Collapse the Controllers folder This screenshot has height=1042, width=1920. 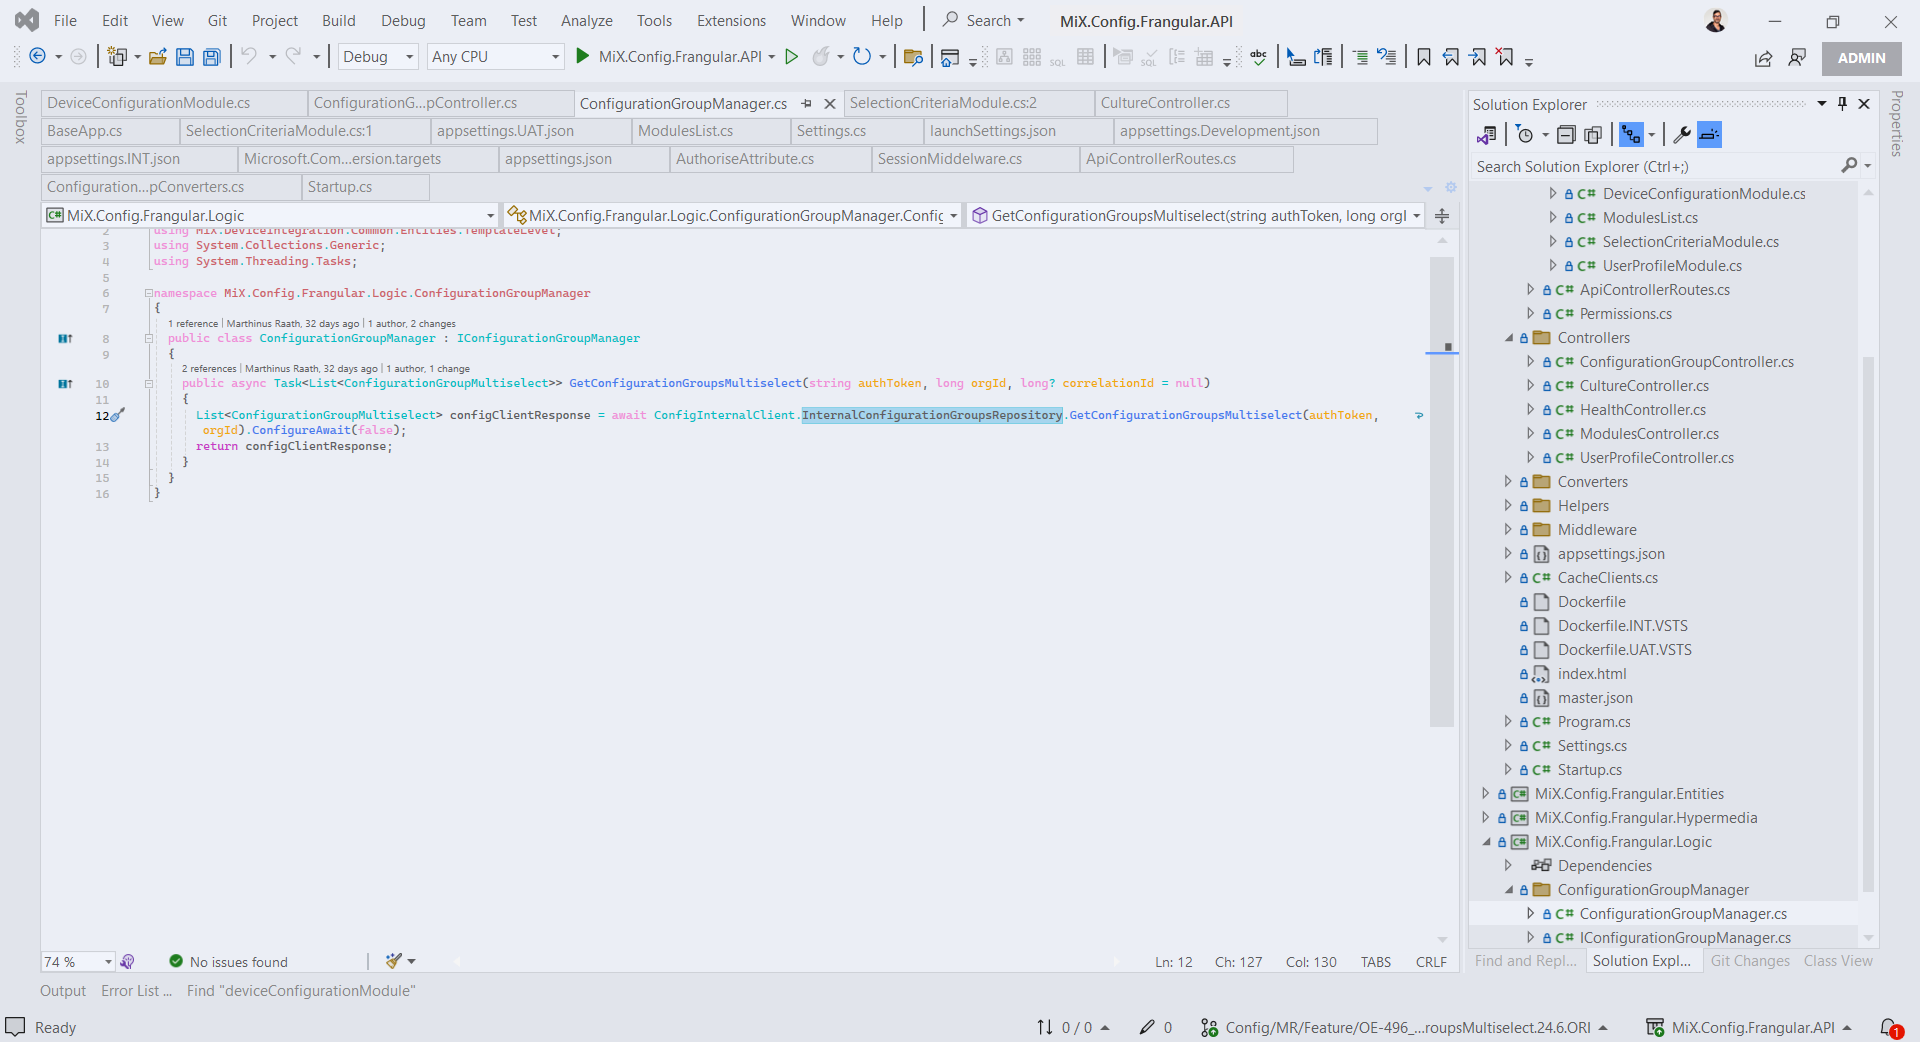[x=1508, y=338]
